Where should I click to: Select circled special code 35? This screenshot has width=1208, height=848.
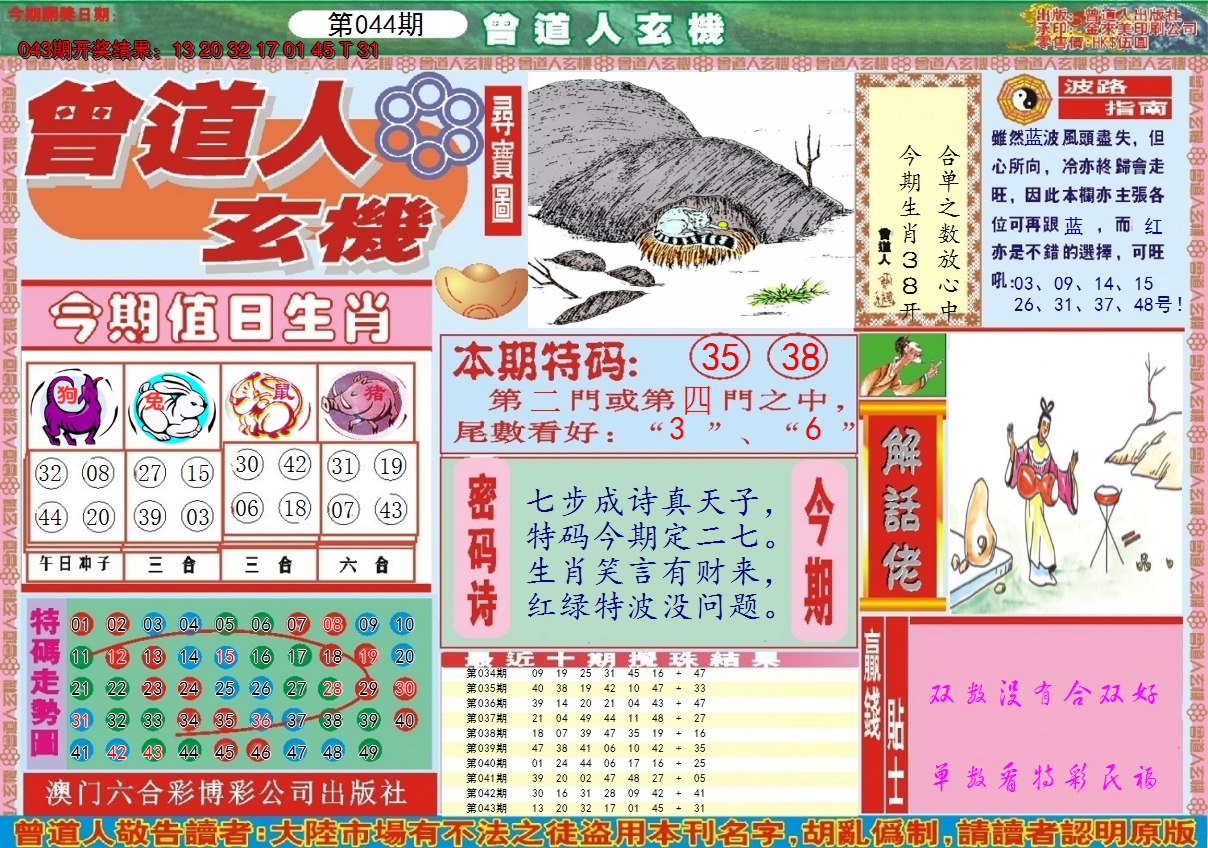coord(720,357)
